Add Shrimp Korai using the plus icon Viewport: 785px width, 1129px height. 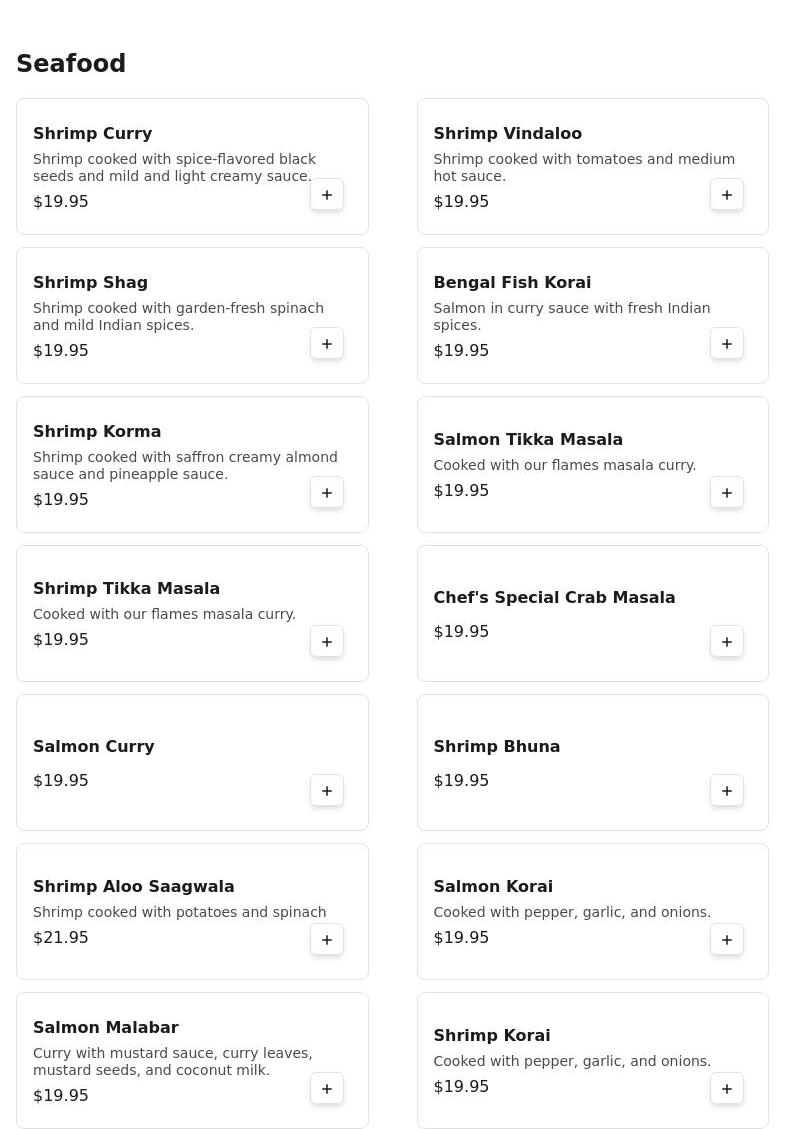(727, 1089)
